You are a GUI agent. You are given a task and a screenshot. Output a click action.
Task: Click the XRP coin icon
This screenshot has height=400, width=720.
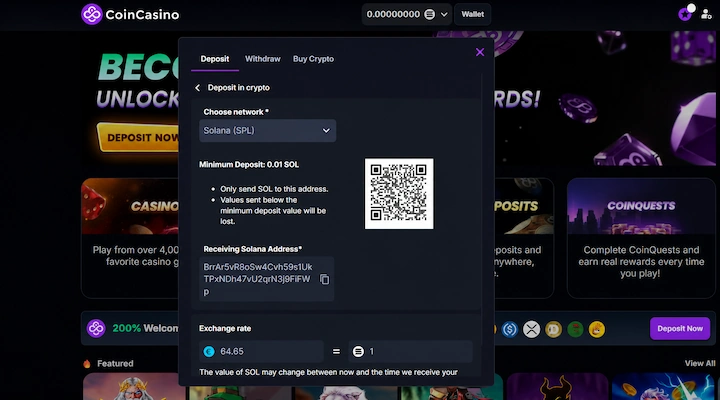pos(531,329)
